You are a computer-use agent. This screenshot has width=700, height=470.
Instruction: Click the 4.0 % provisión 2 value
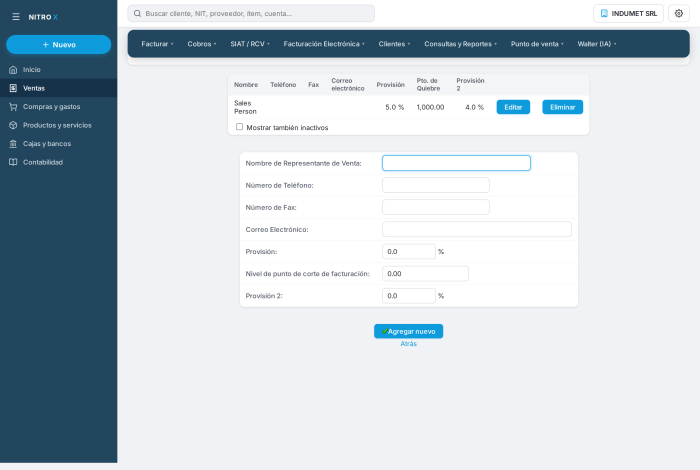pos(475,107)
